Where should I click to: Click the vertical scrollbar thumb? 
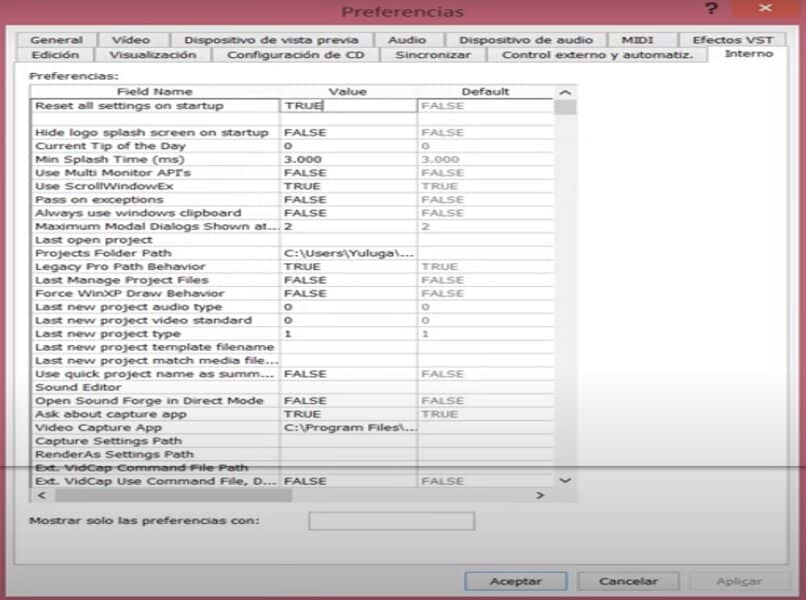pyautogui.click(x=565, y=107)
